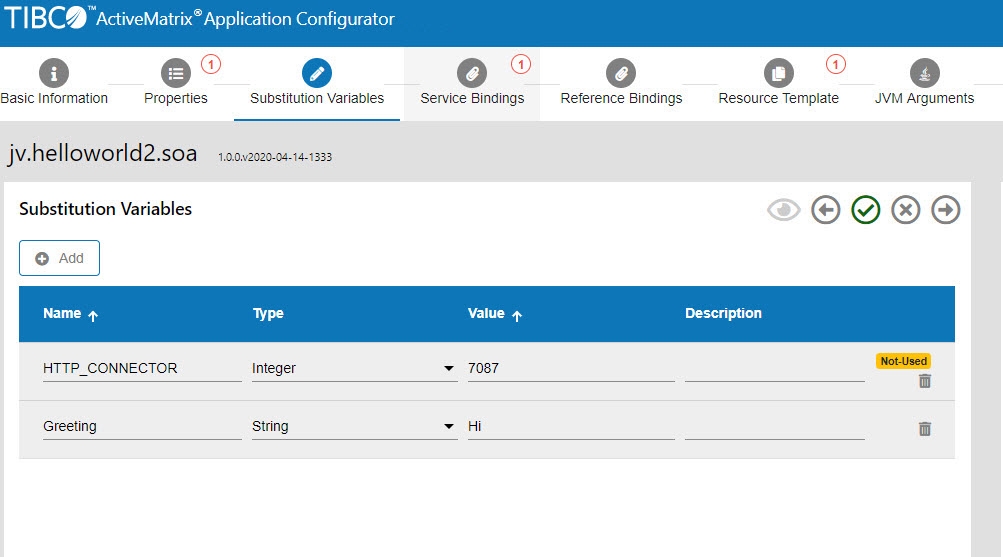Open the Resource Template copy icon
Screen dimensions: 1003x557
(x=778, y=73)
